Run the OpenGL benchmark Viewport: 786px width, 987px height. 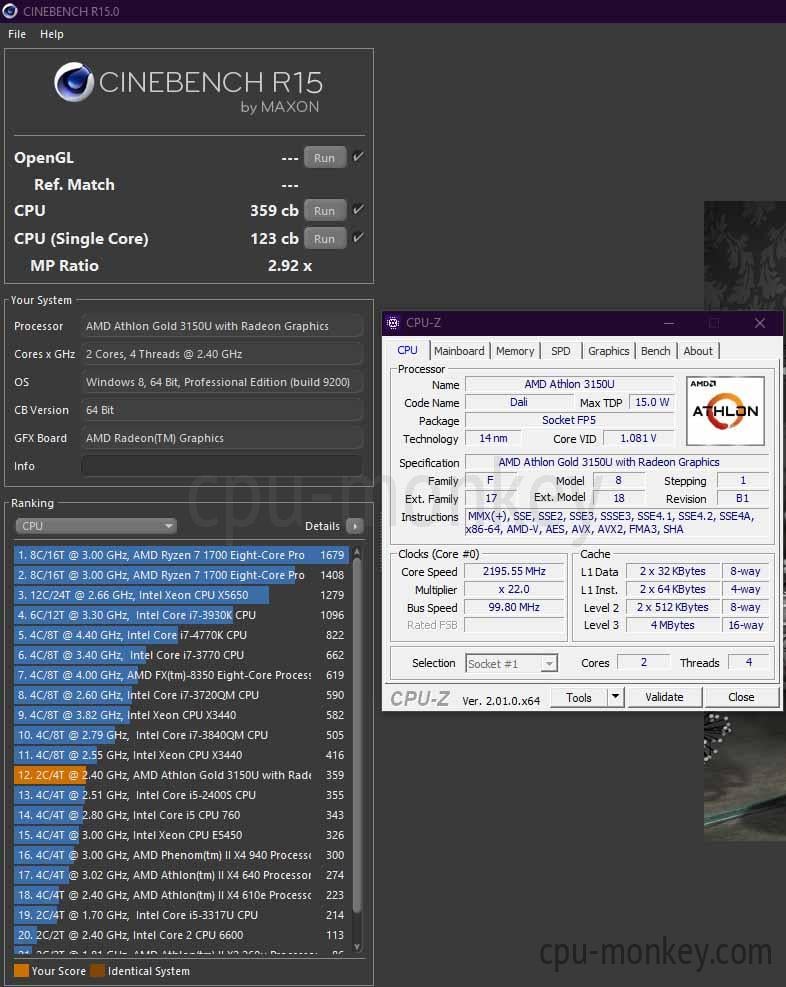(x=325, y=157)
